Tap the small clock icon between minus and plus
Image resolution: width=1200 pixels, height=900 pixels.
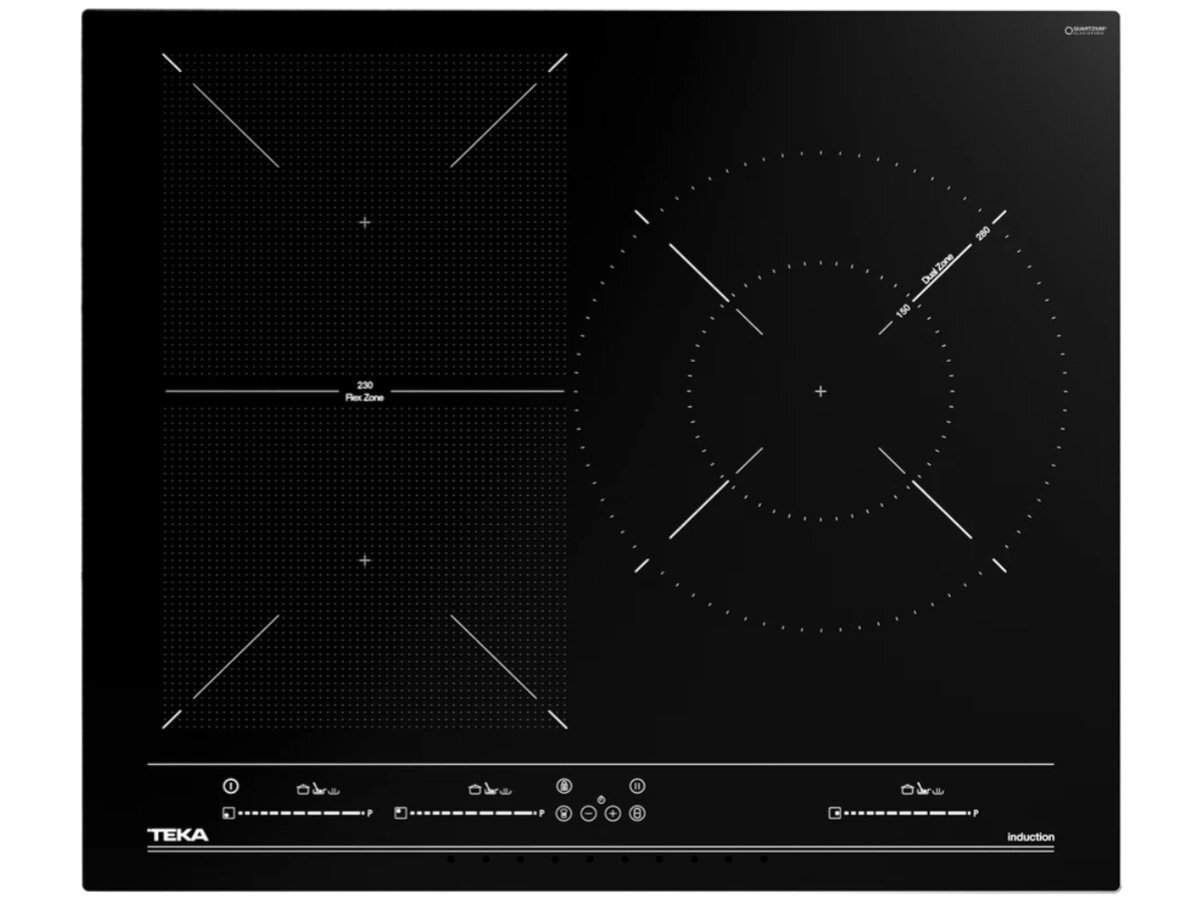601,799
